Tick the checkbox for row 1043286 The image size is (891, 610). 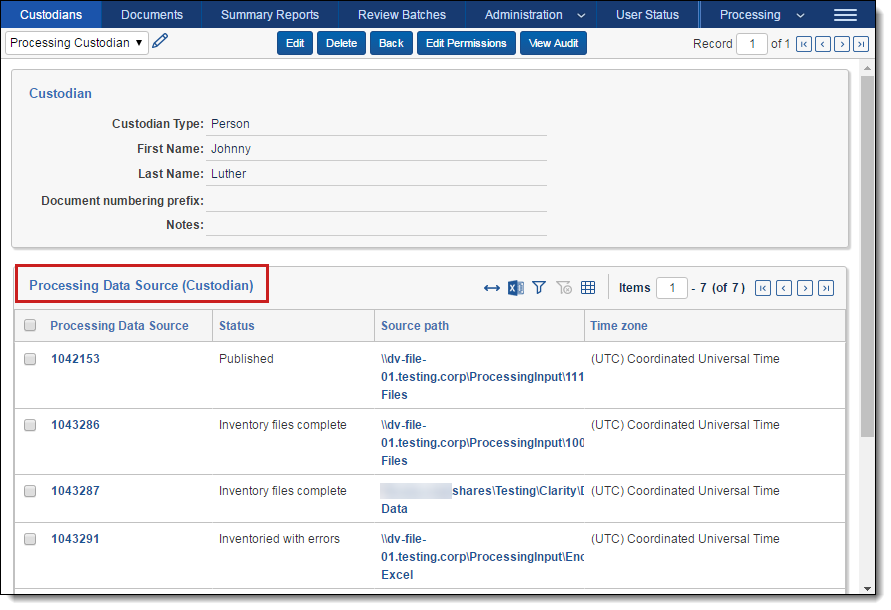click(x=30, y=425)
